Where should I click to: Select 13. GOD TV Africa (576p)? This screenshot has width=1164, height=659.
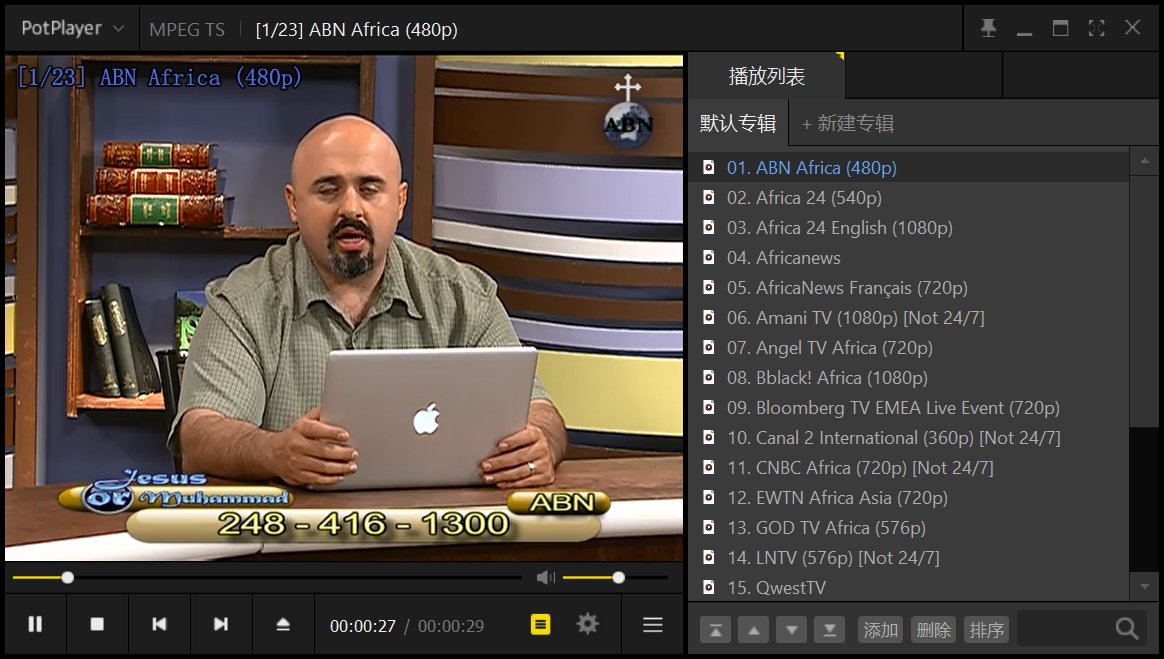click(909, 528)
